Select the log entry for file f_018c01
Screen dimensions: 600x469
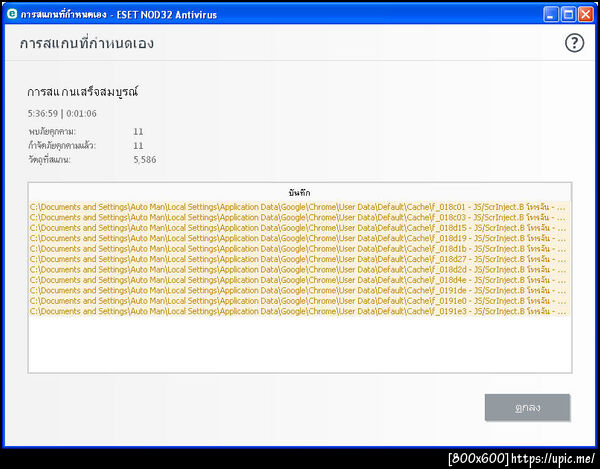pos(299,207)
